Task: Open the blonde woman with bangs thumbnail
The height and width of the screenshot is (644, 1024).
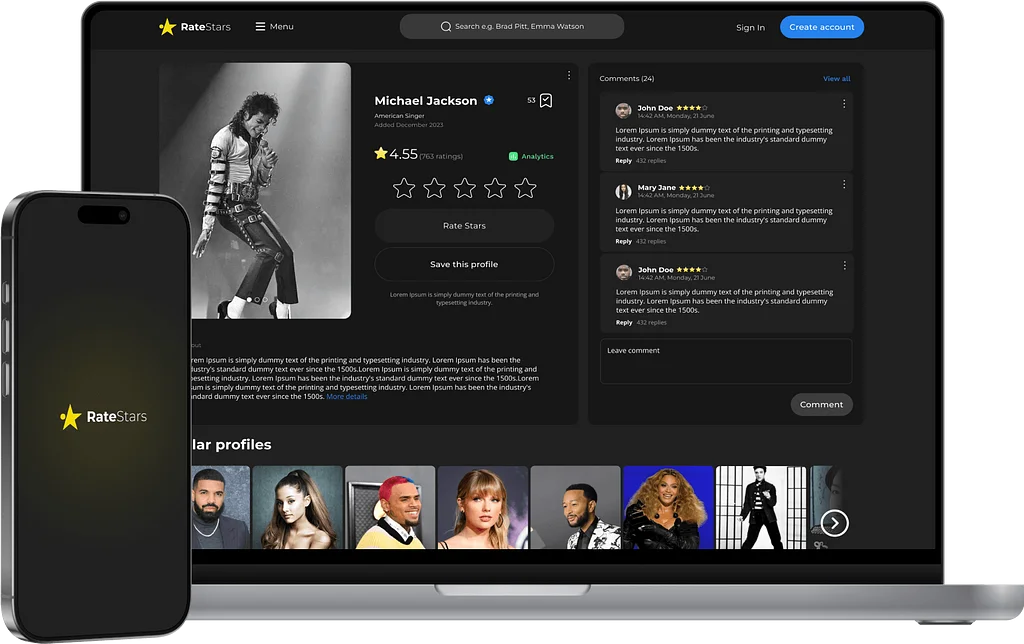Action: (x=483, y=507)
